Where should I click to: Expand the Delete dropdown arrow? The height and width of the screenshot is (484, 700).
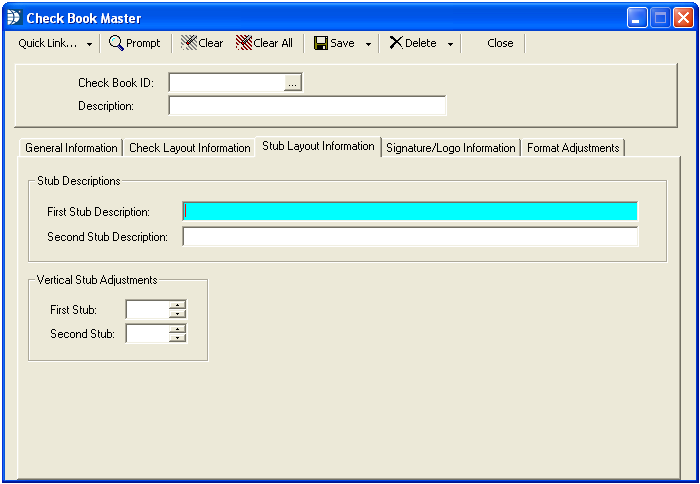450,44
